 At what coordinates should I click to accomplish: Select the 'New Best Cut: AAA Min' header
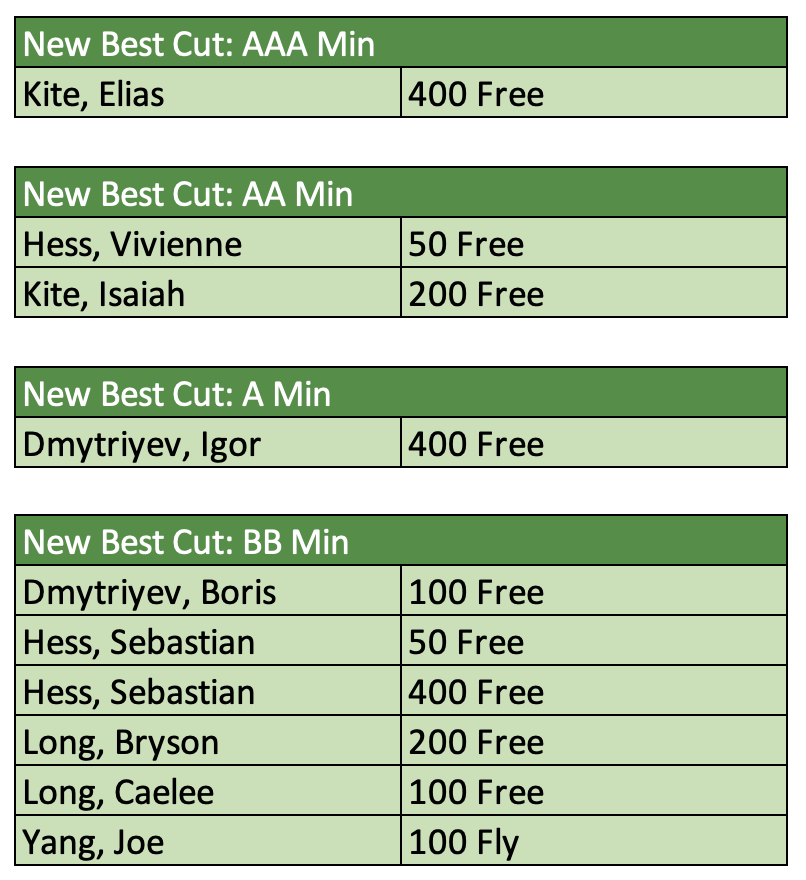200,44
